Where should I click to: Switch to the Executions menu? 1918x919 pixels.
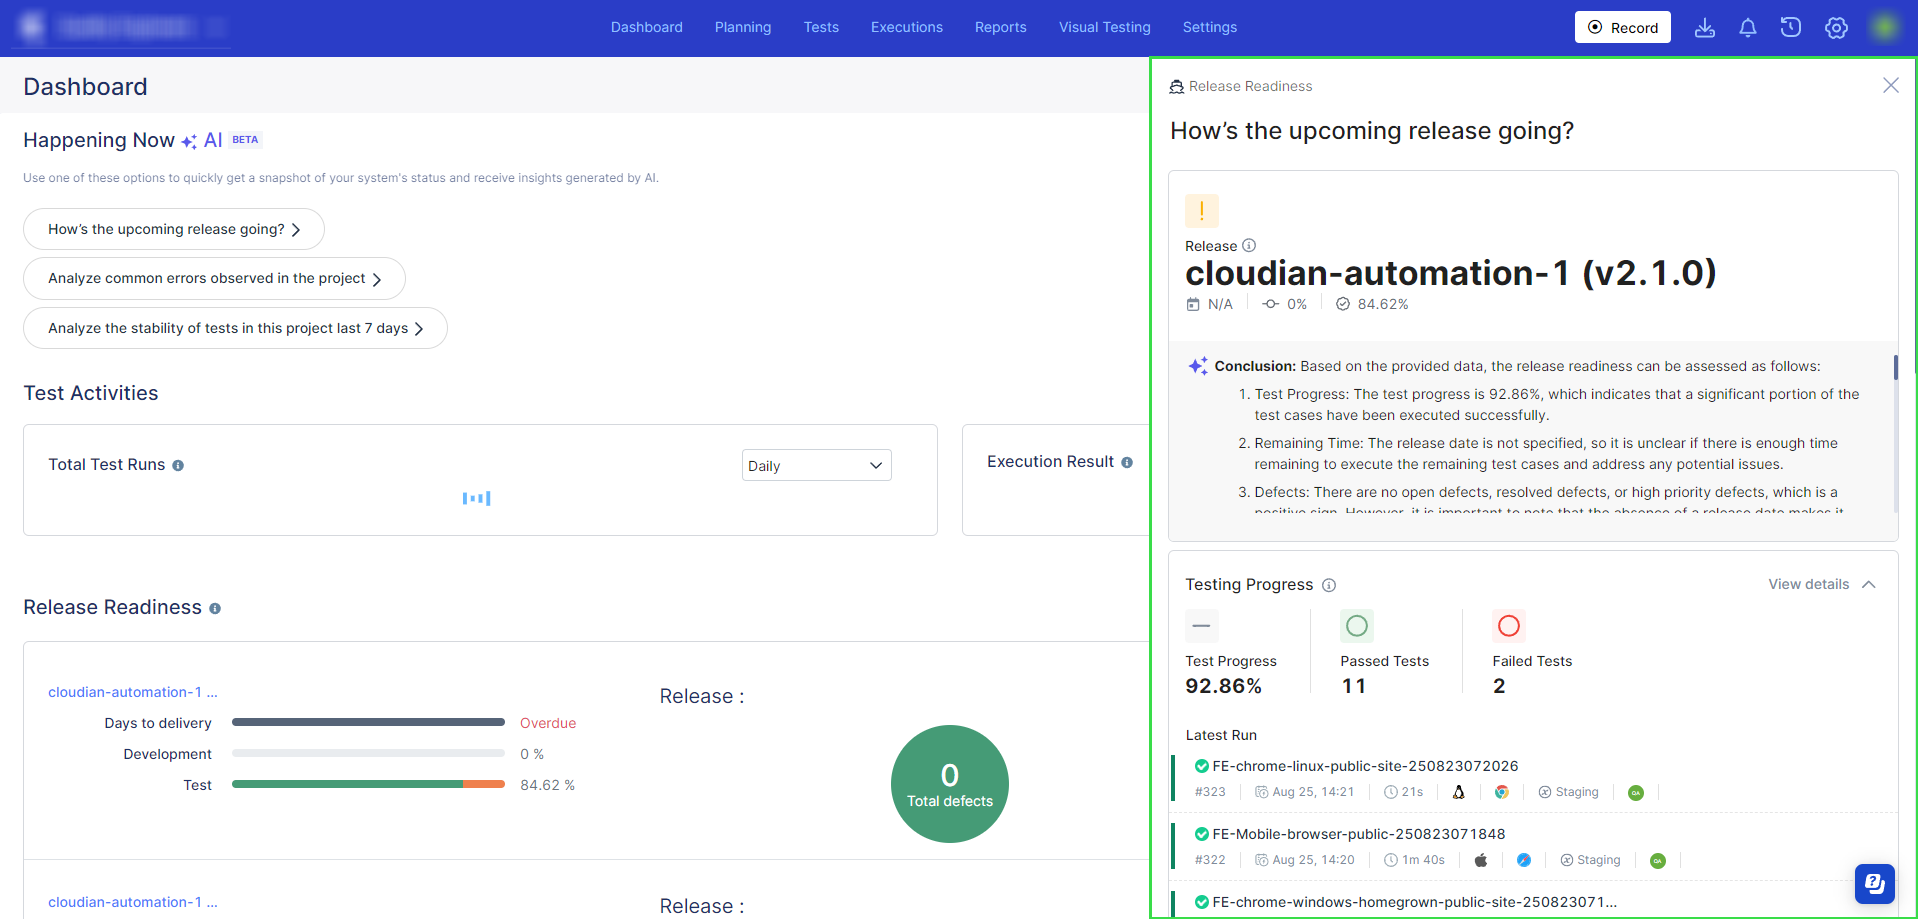point(906,27)
